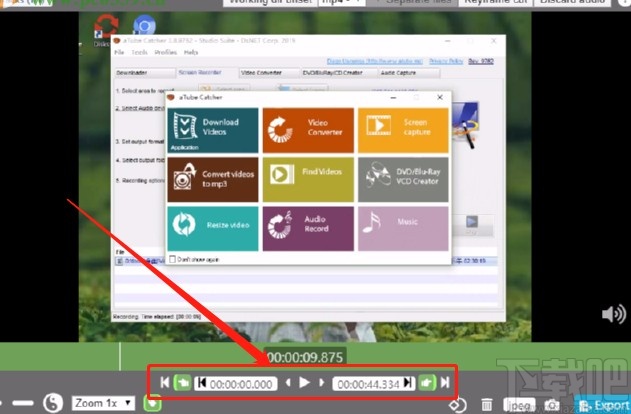This screenshot has height=414, width=631.
Task: Check the Don't show again checkbox
Action: (x=173, y=259)
